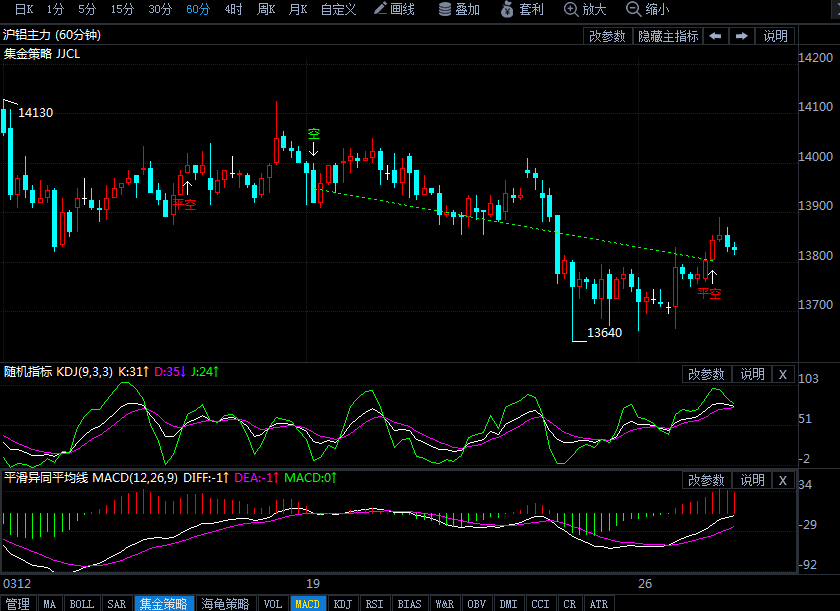840x611 pixels.
Task: Click the 13640 low price label
Action: click(x=604, y=333)
